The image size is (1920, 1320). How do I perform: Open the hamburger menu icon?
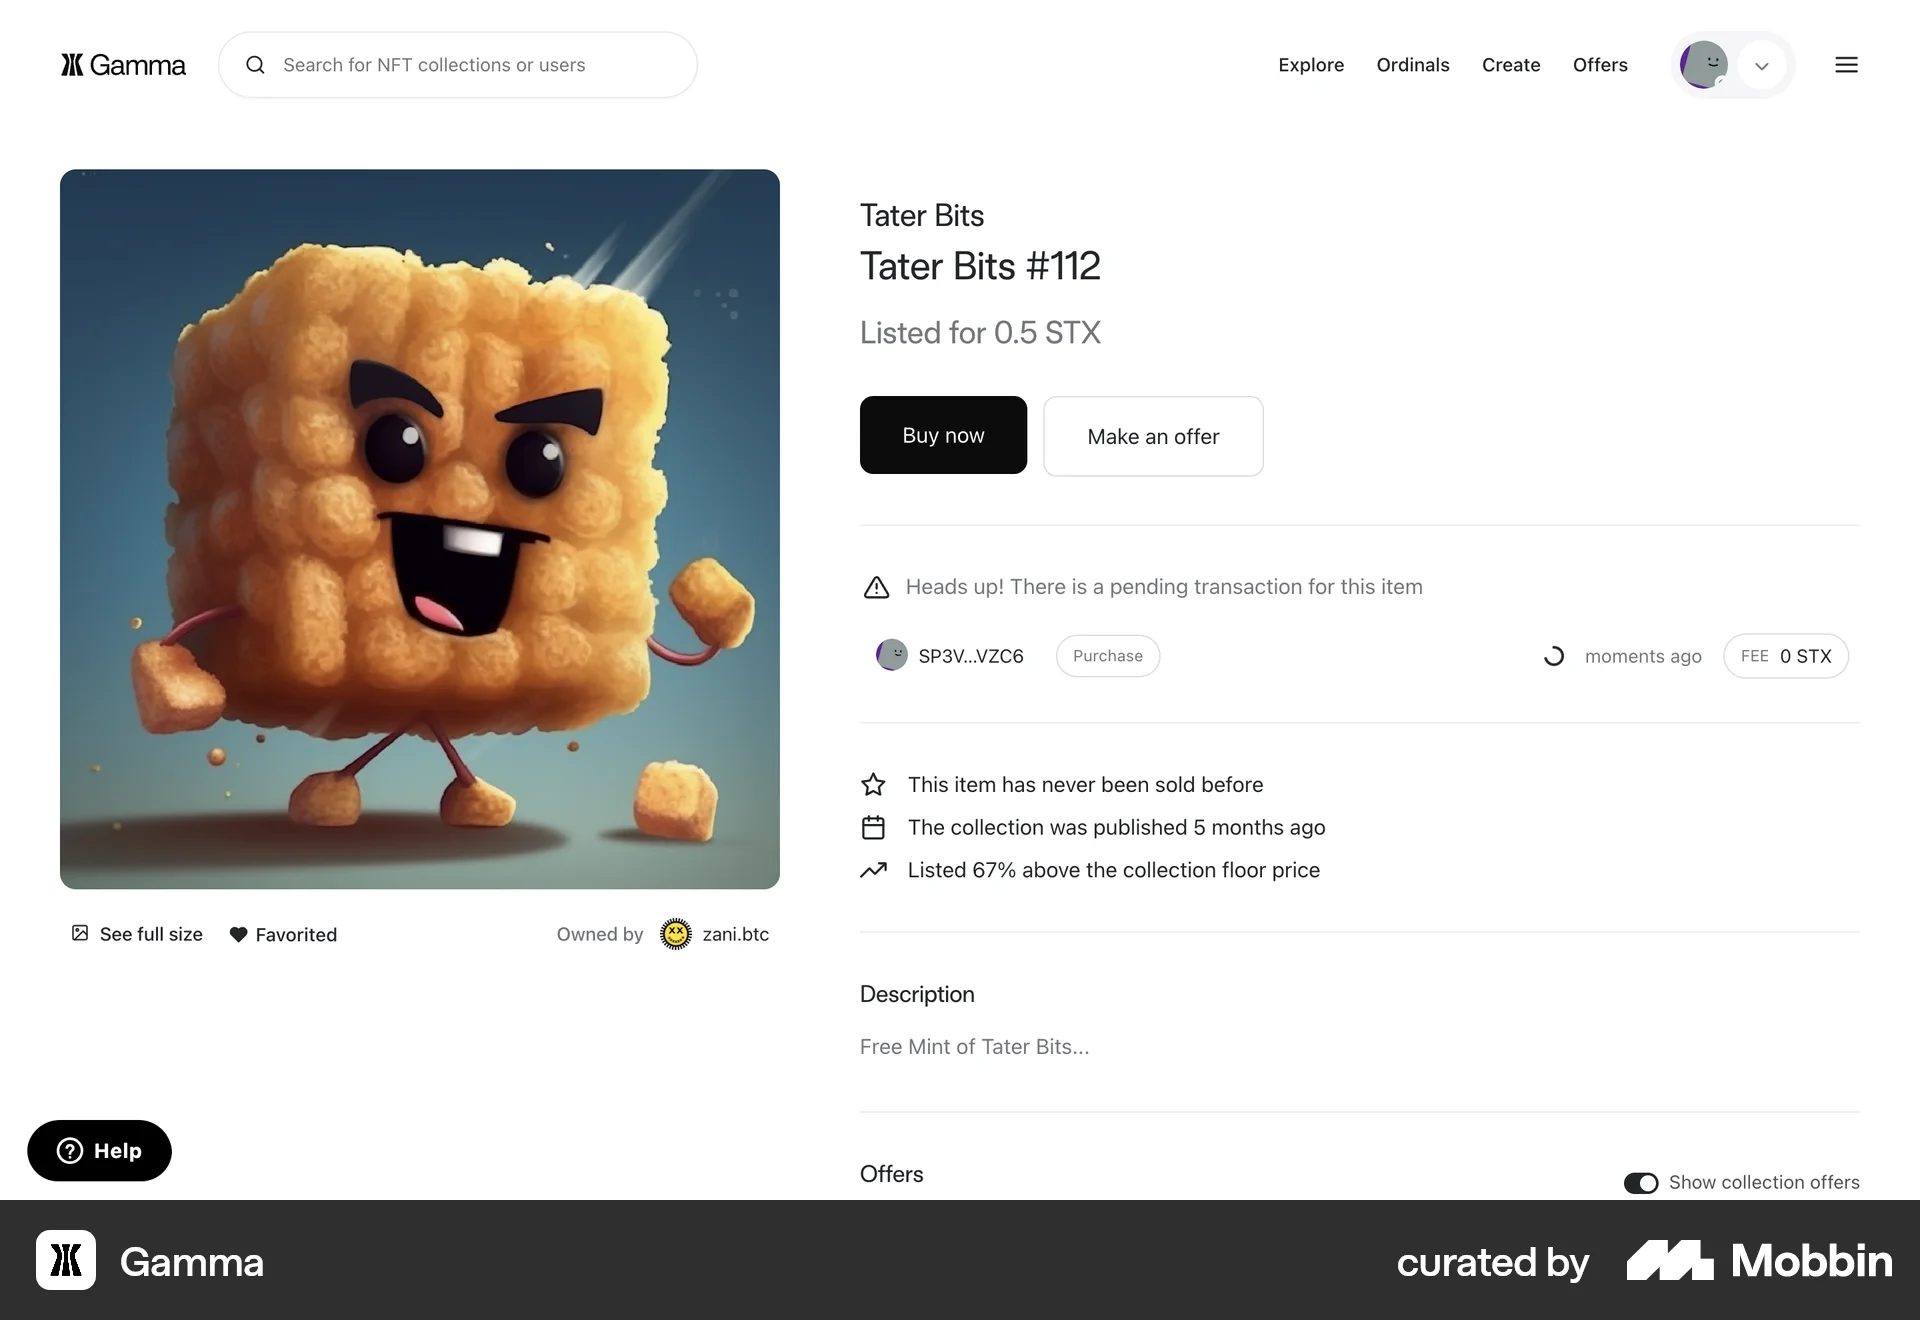(x=1846, y=65)
